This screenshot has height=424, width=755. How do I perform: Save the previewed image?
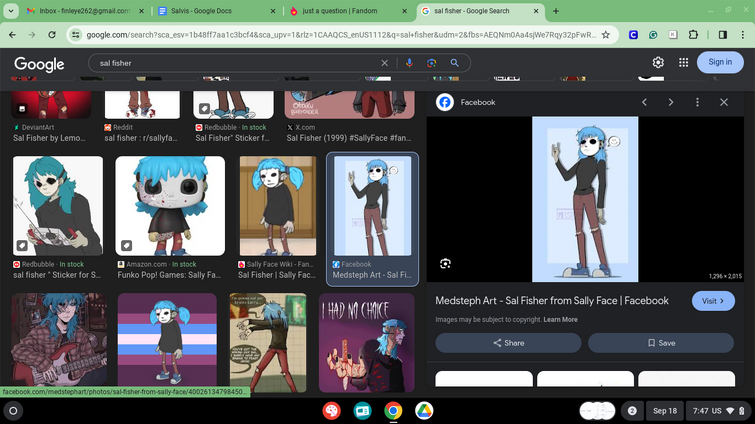(x=661, y=343)
